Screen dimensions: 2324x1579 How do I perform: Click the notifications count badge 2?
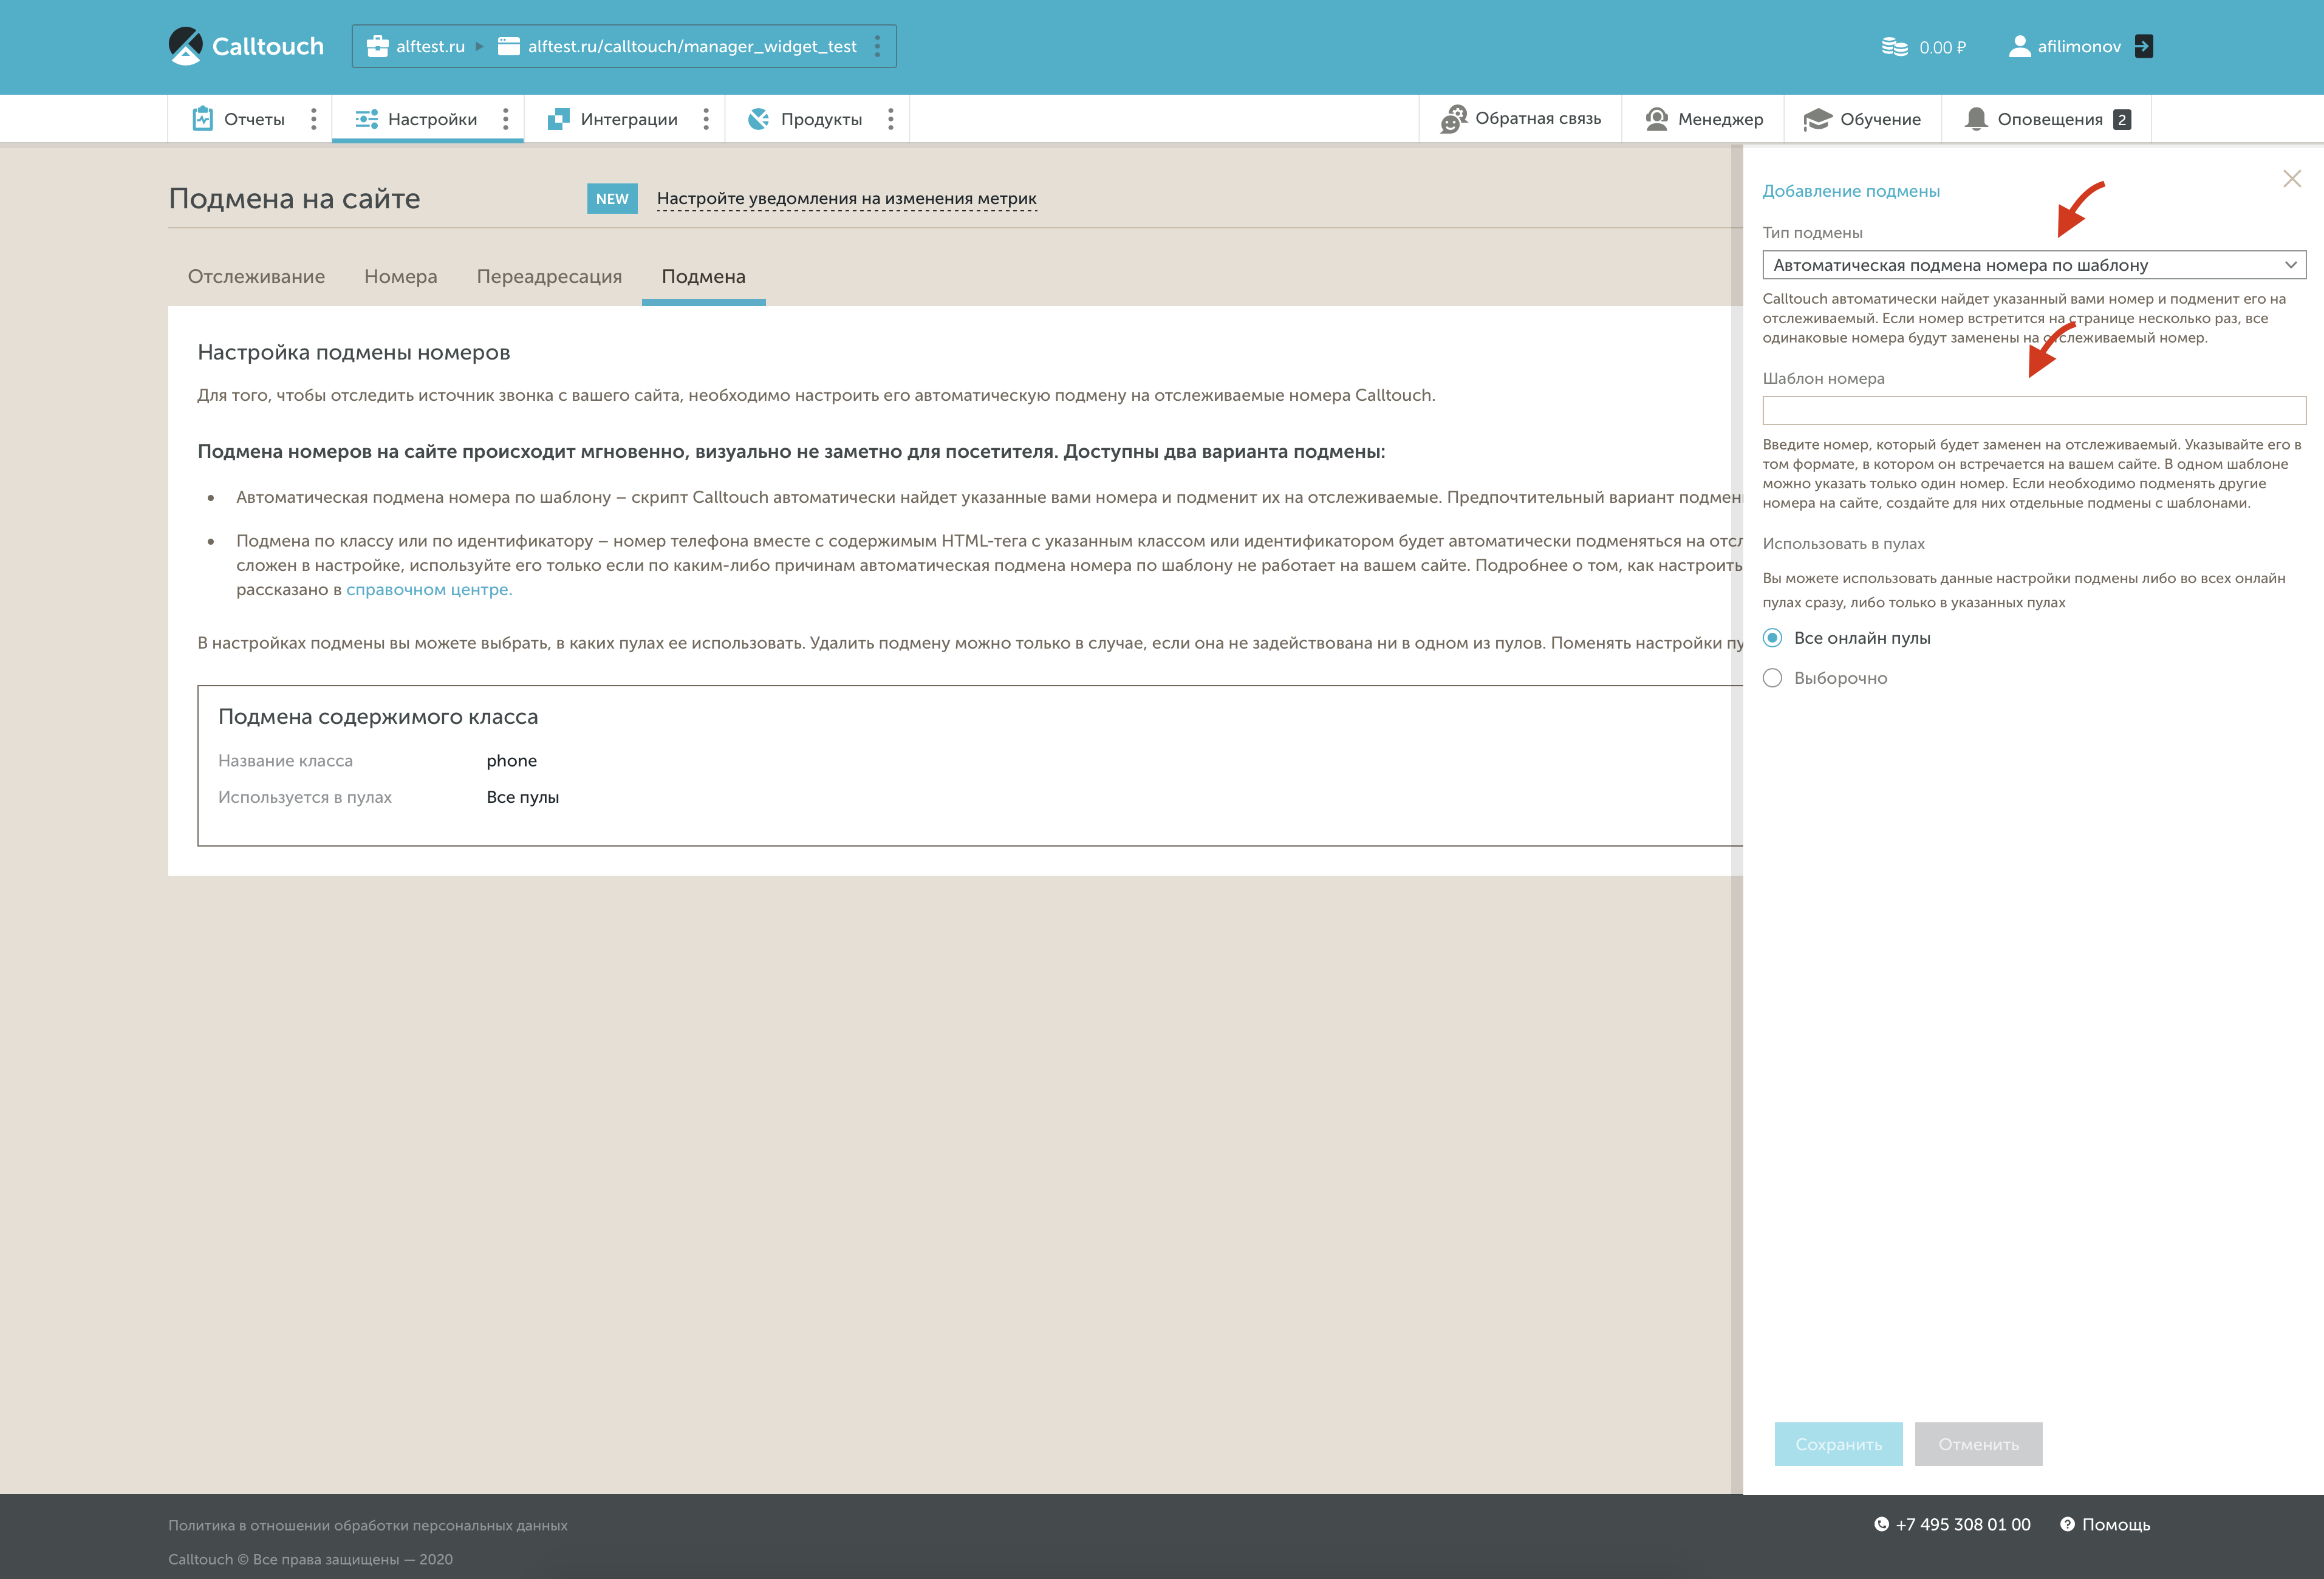2121,119
